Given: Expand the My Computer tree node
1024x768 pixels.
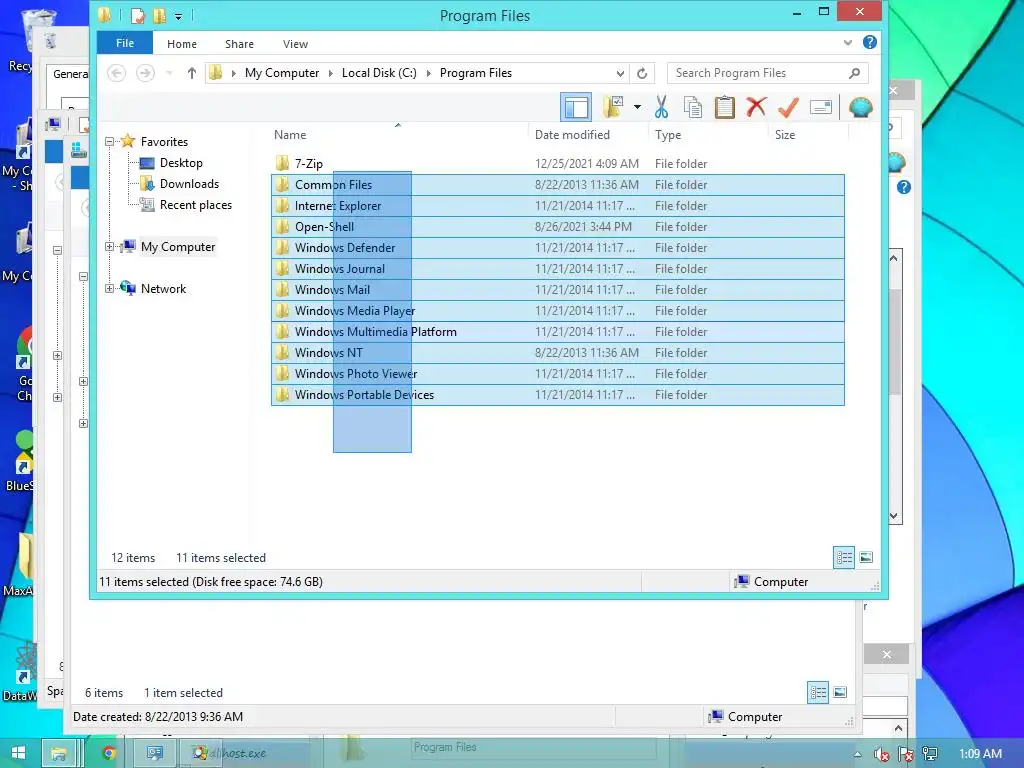Looking at the screenshot, I should click(109, 247).
